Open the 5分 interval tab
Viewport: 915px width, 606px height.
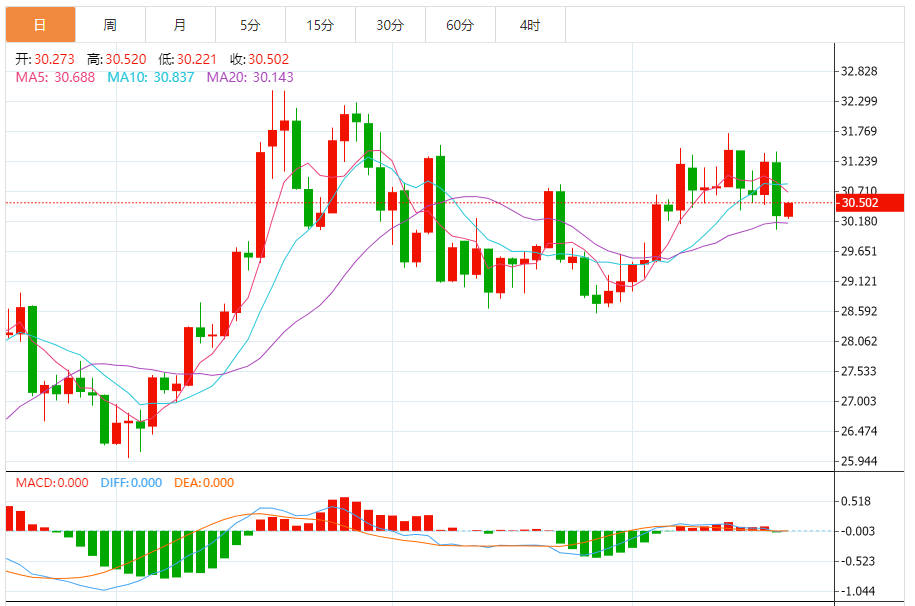[250, 25]
